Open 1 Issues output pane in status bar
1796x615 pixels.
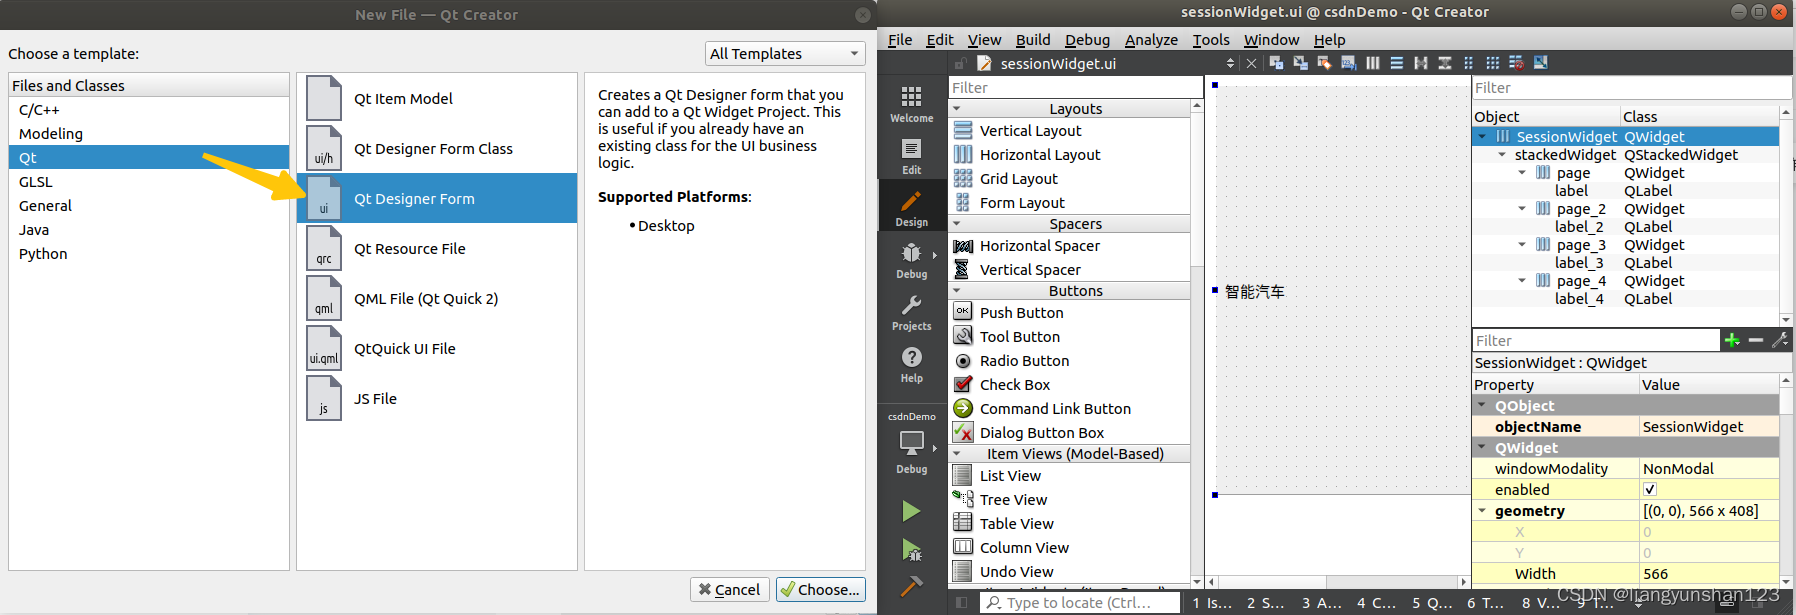point(1211,602)
